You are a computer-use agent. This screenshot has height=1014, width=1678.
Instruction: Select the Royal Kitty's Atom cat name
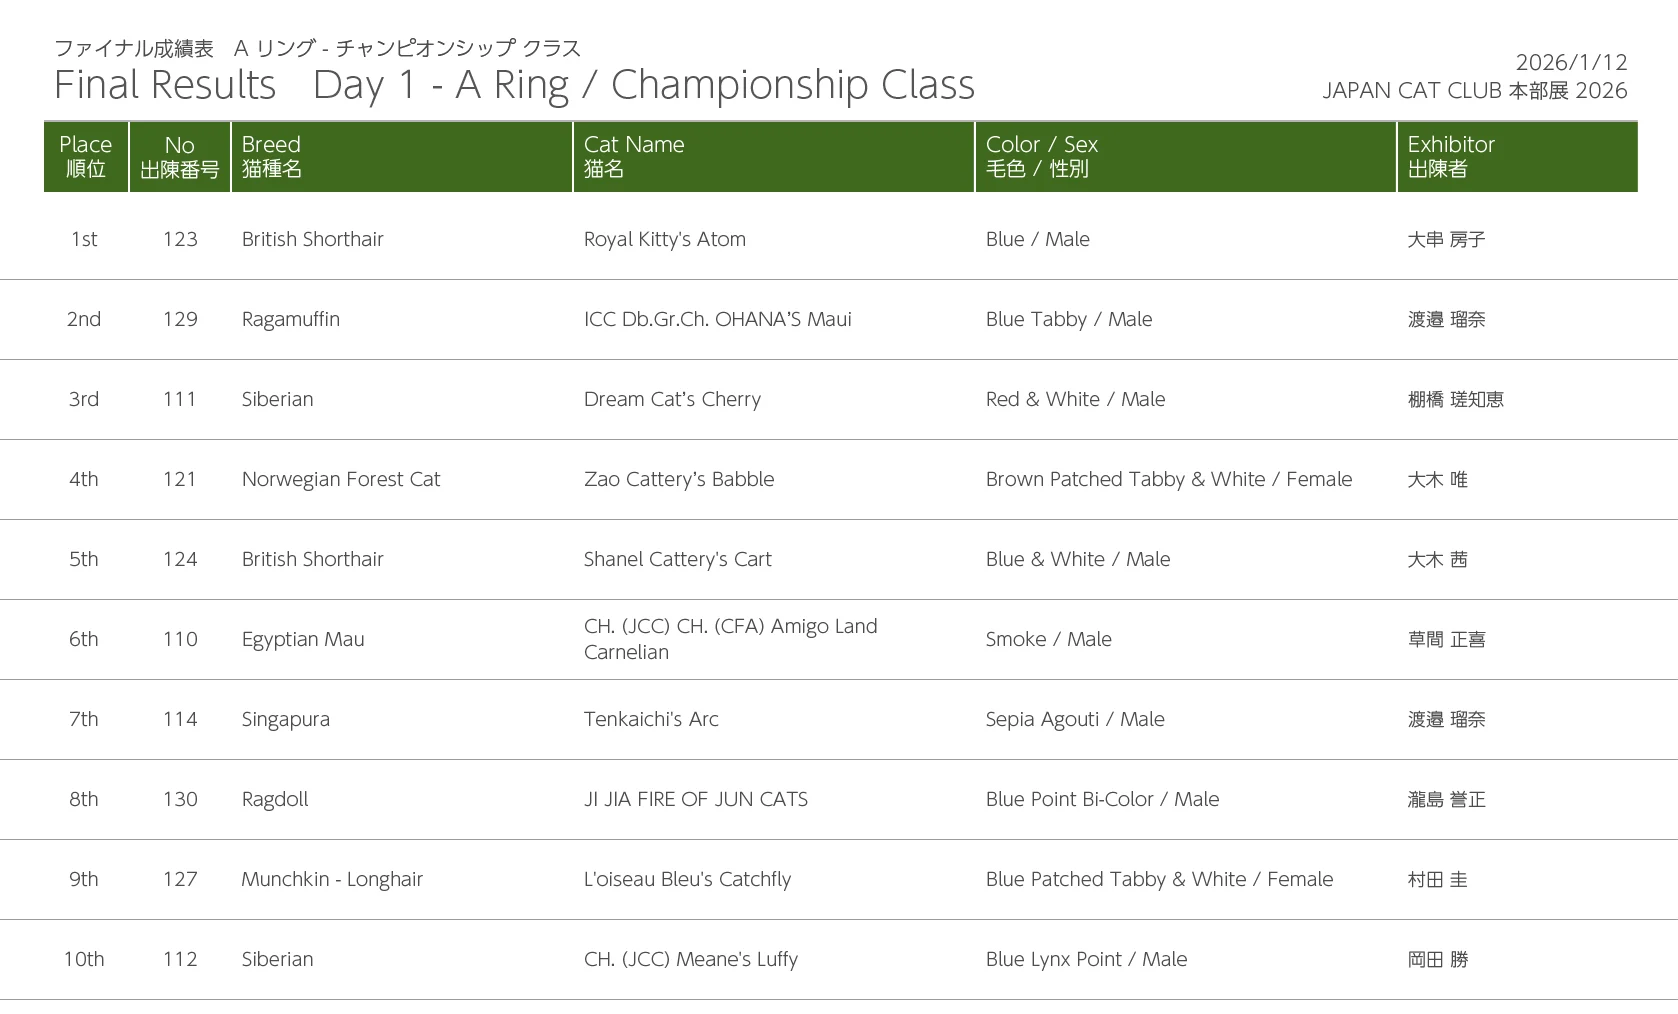point(665,239)
